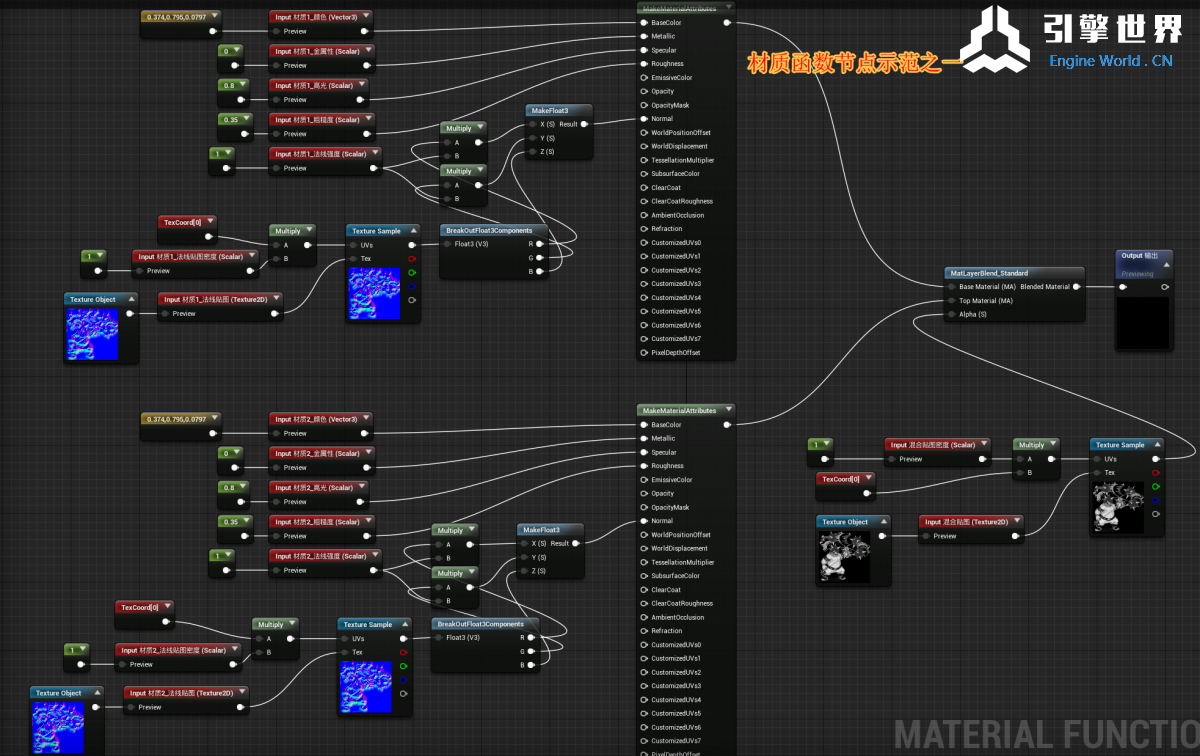Collapse the Input 材质2_粗糙度 node arrow
The width and height of the screenshot is (1200, 756).
click(x=369, y=522)
